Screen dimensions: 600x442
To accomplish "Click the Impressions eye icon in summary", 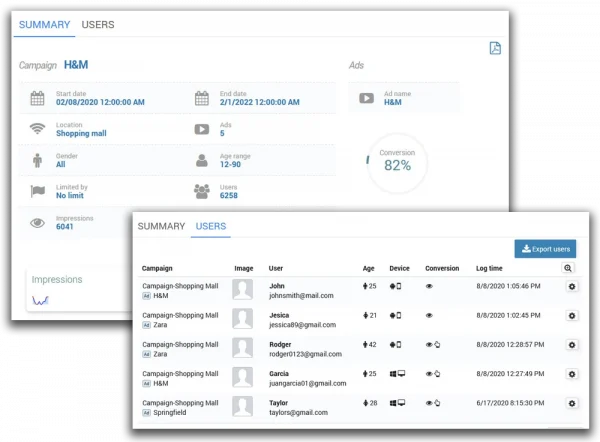I will pos(38,222).
